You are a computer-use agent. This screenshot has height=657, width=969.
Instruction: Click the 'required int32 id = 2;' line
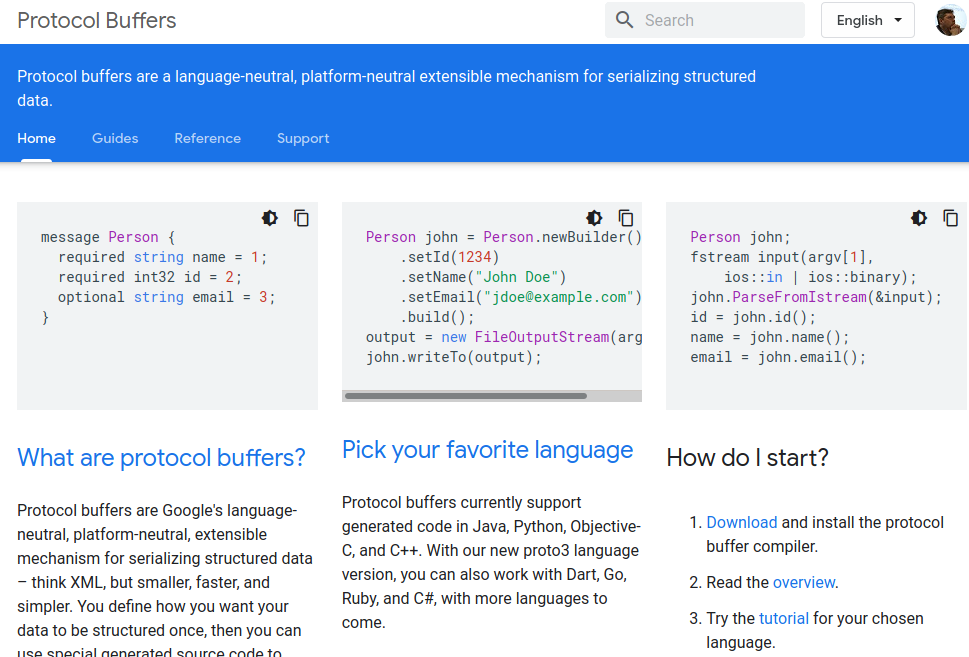(x=150, y=277)
